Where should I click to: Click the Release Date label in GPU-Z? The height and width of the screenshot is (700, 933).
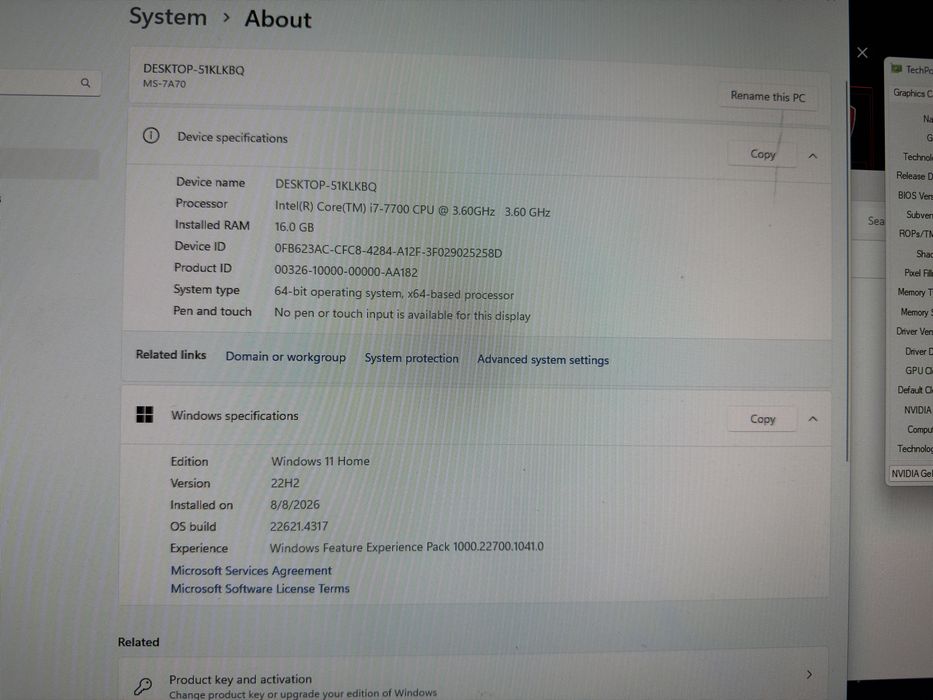coord(914,176)
